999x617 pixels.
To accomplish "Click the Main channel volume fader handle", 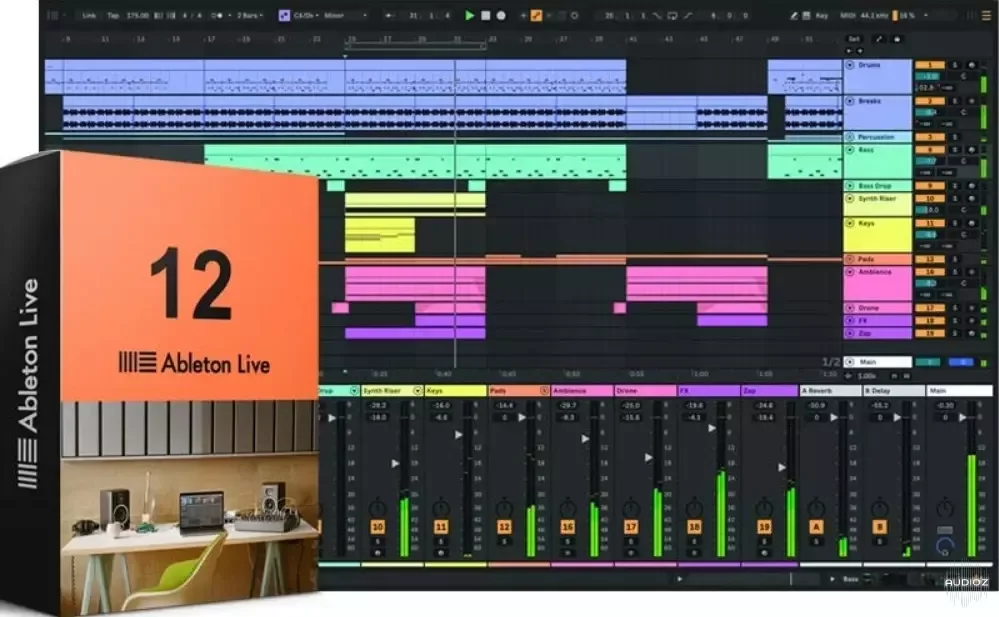I will (963, 417).
